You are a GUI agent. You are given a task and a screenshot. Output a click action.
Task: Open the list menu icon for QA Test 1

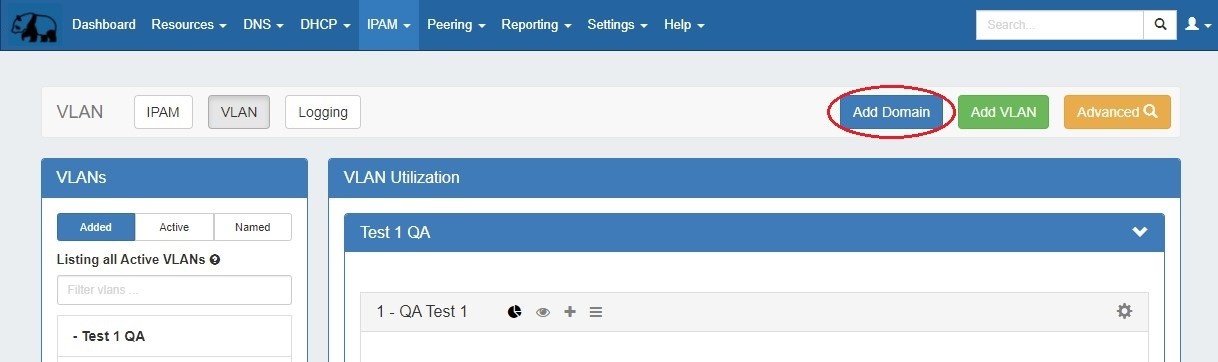(596, 312)
